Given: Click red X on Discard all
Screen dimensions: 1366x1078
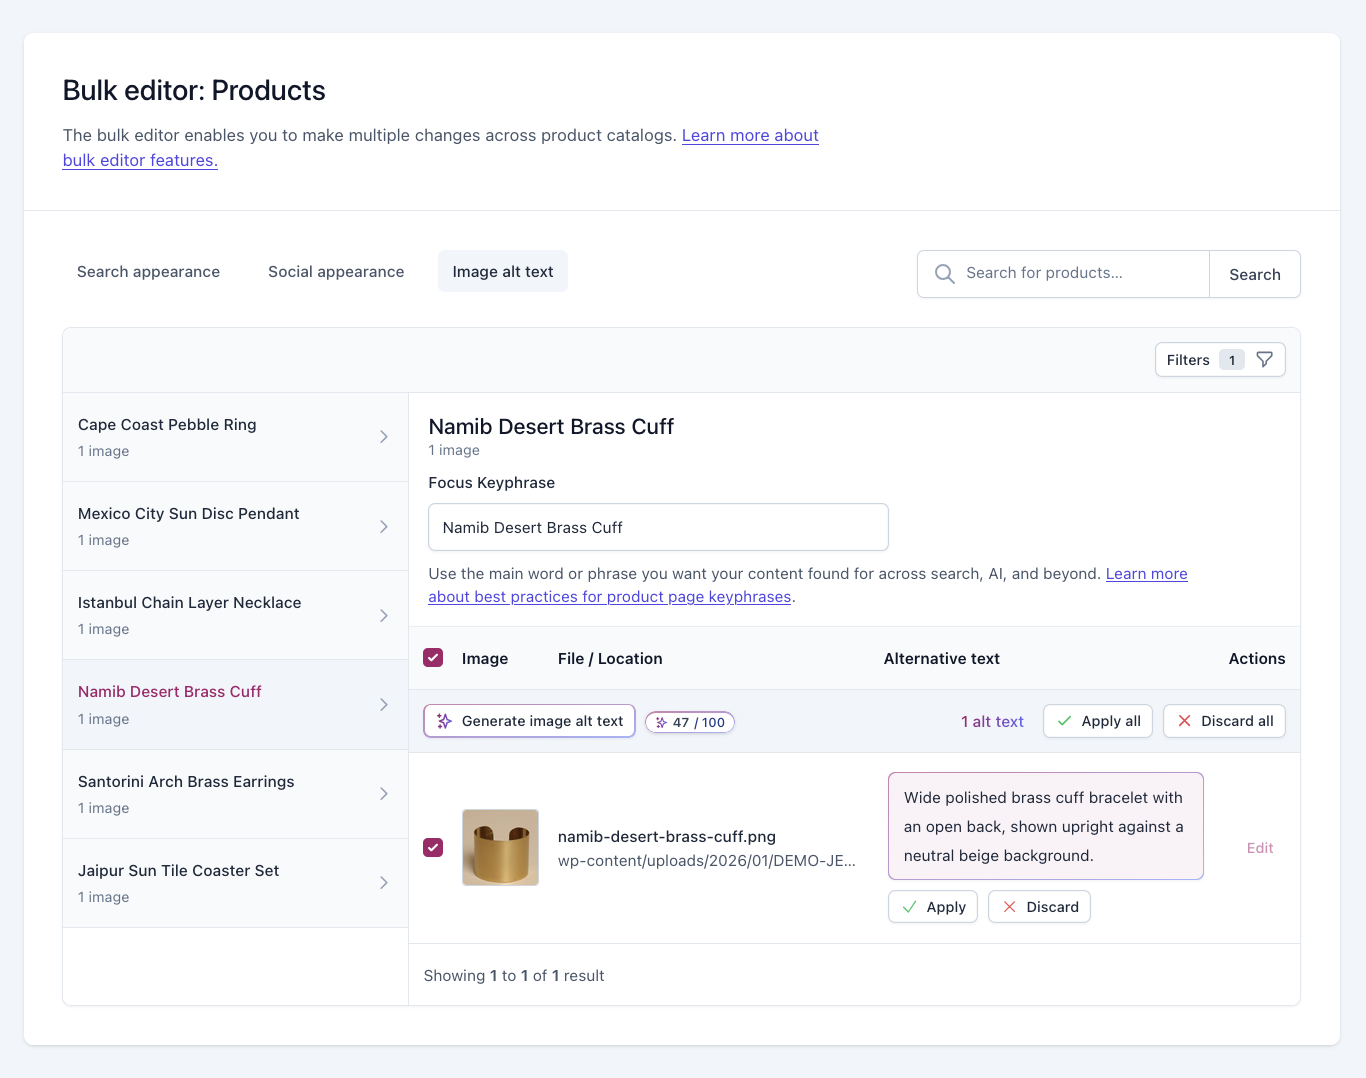Looking at the screenshot, I should click(x=1184, y=721).
